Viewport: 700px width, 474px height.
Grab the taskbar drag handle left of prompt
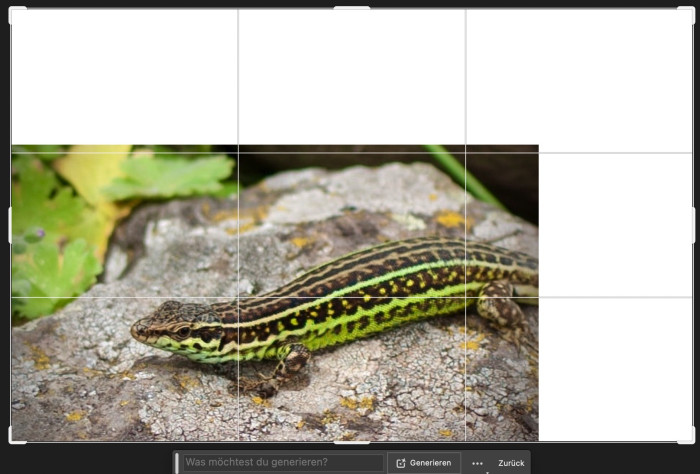coord(177,463)
